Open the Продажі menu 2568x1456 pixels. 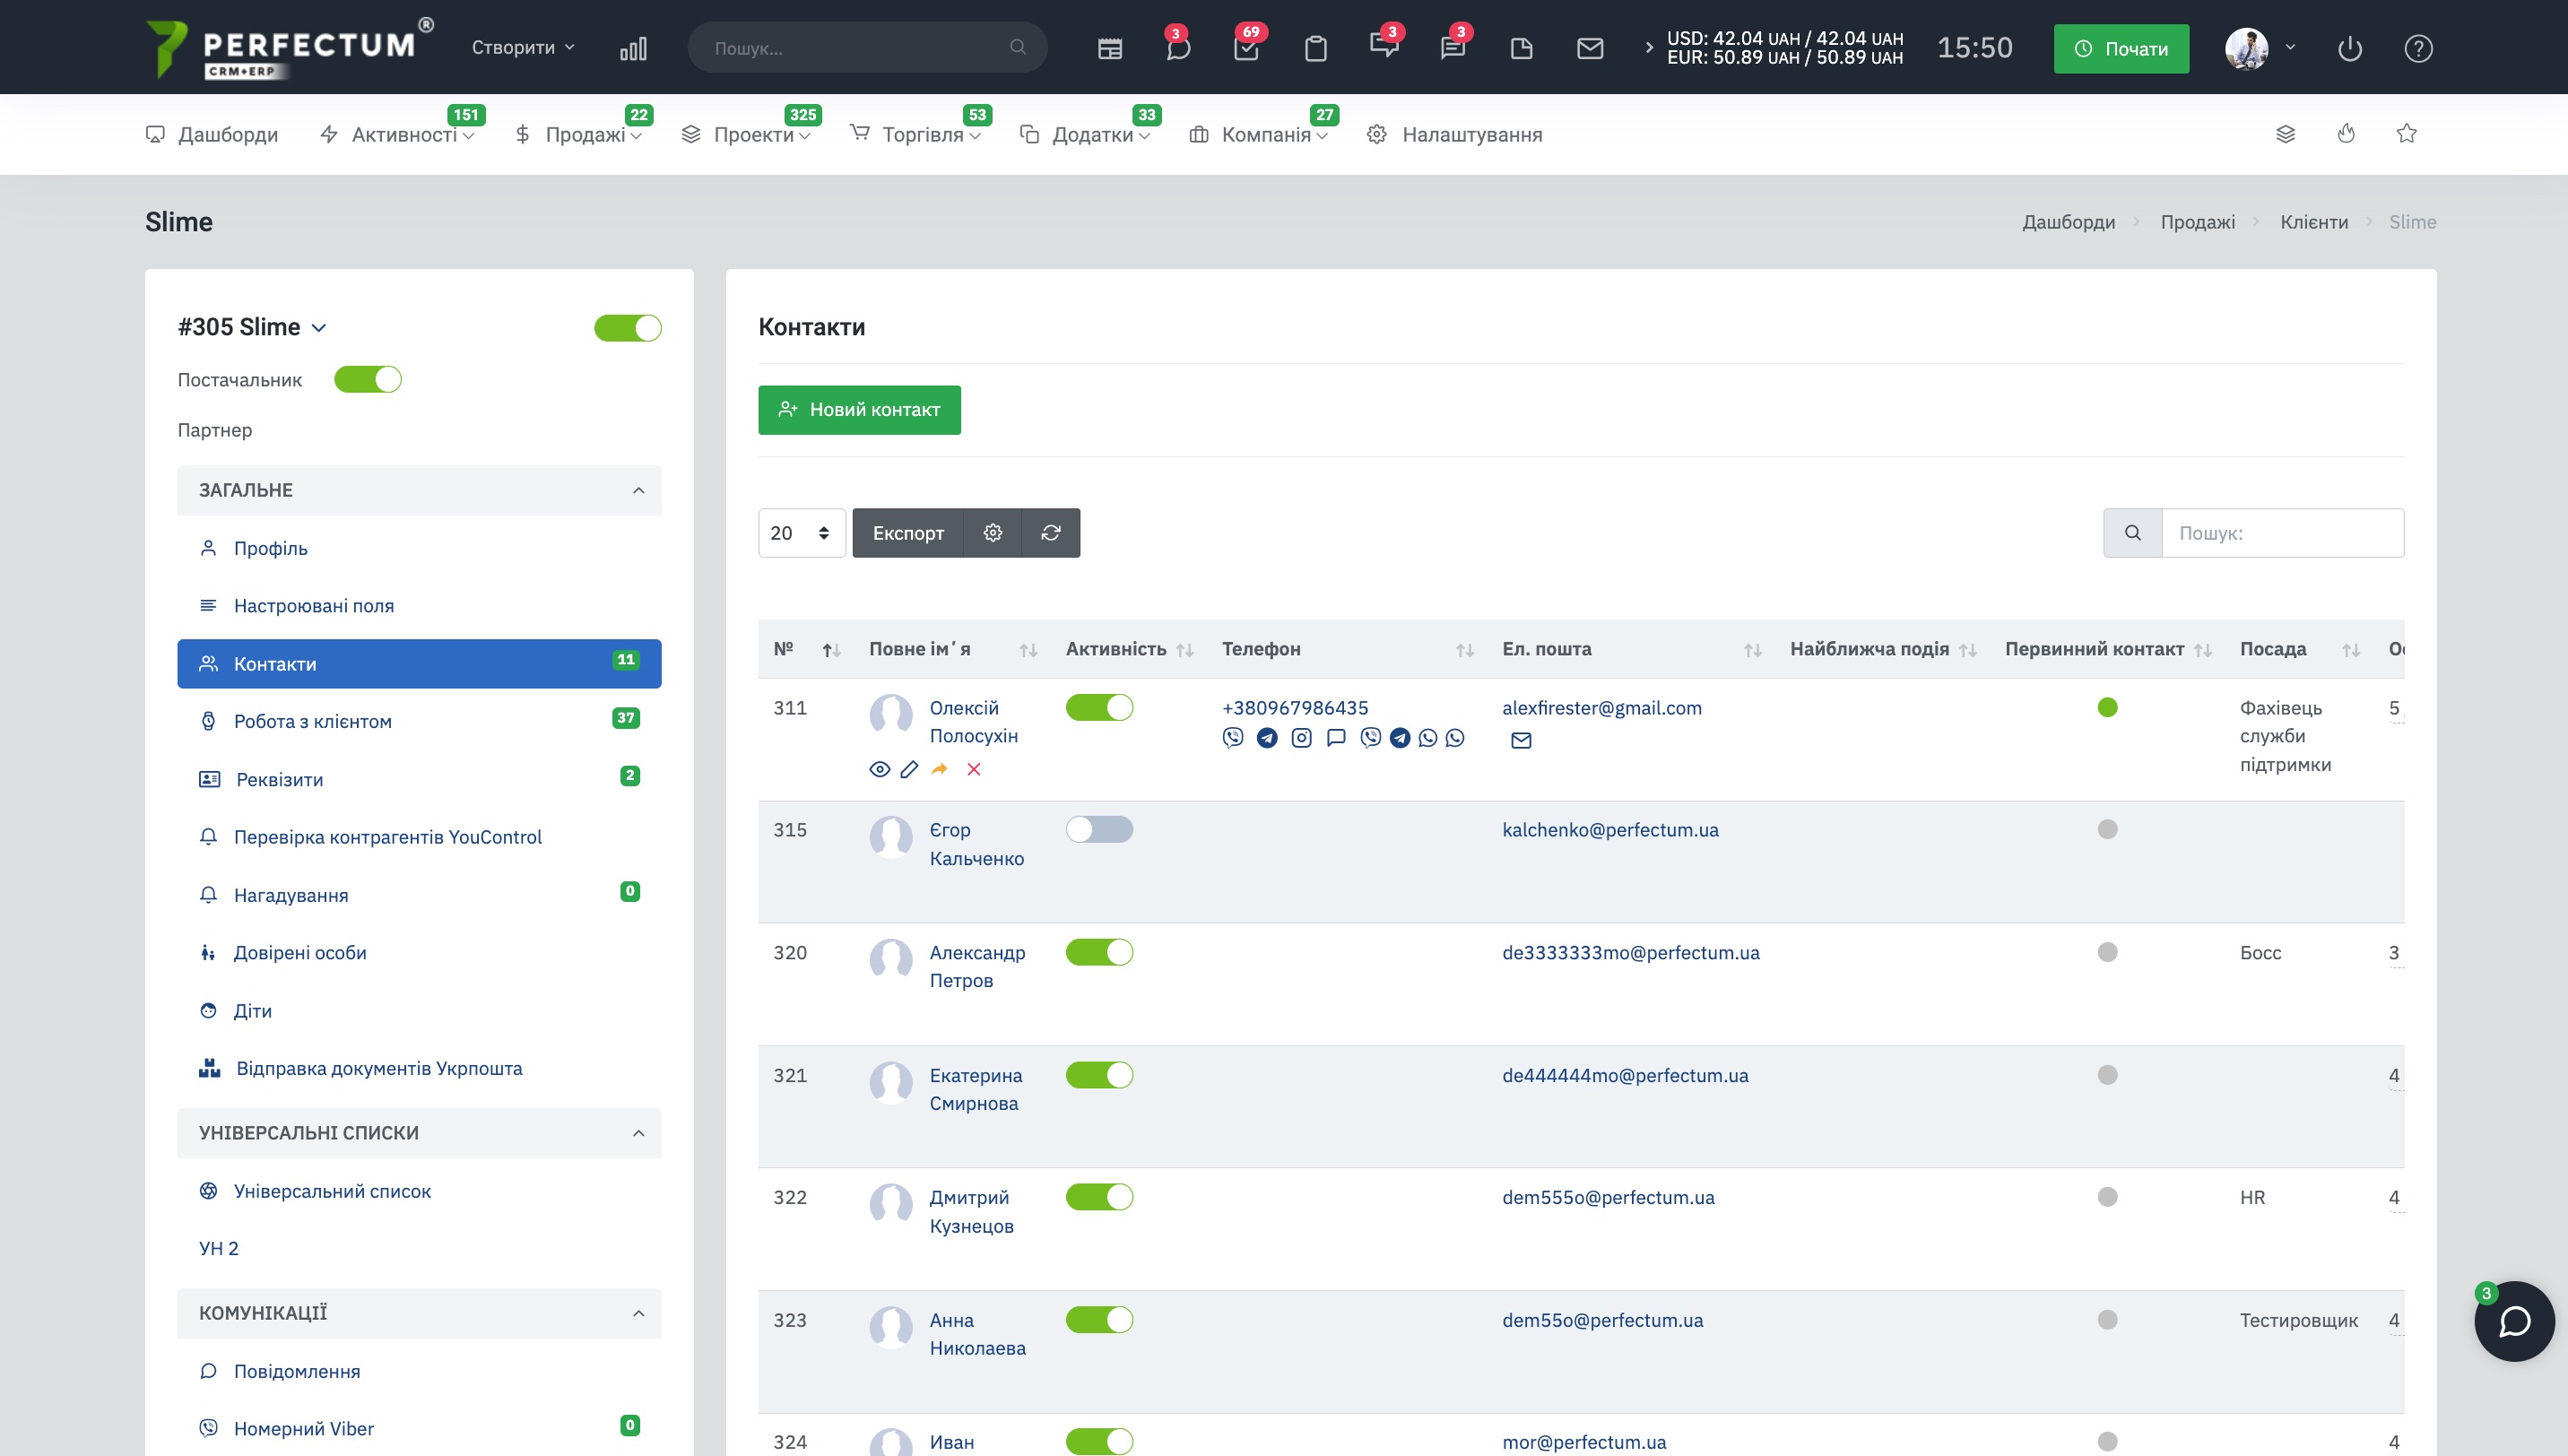[585, 134]
